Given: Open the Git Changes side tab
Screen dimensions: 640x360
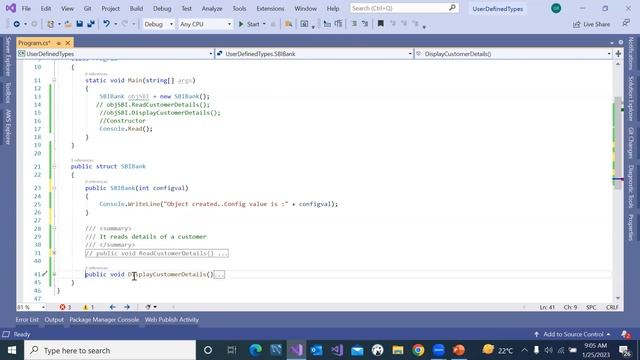Looking at the screenshot, I should [x=631, y=142].
